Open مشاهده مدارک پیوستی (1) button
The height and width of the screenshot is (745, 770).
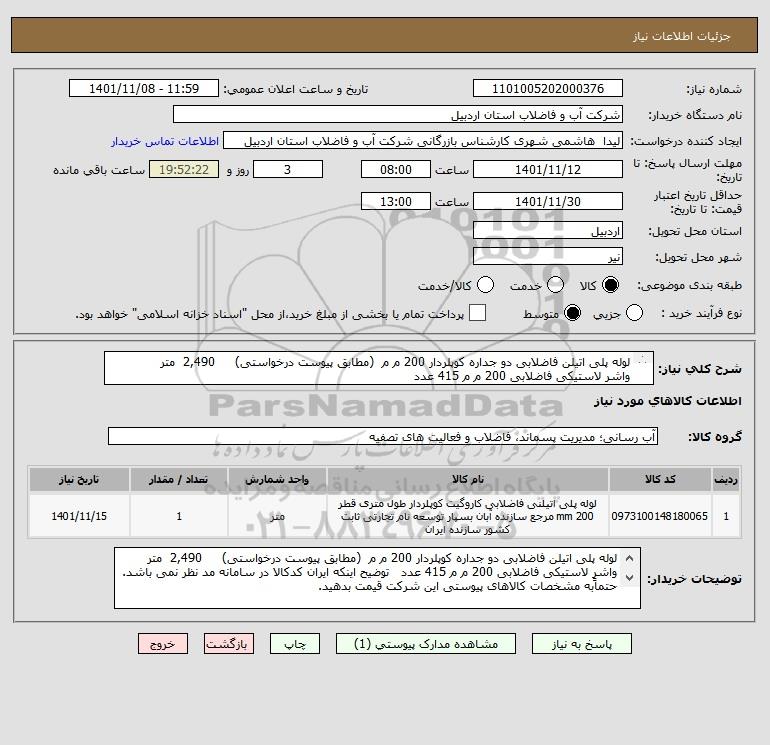tap(426, 643)
